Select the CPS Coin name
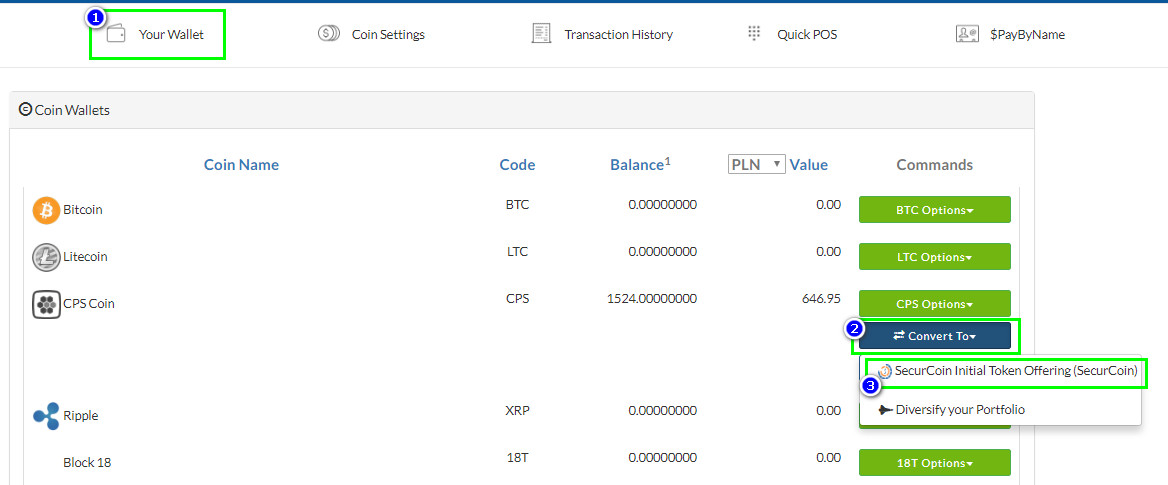1168x485 pixels. (x=89, y=304)
